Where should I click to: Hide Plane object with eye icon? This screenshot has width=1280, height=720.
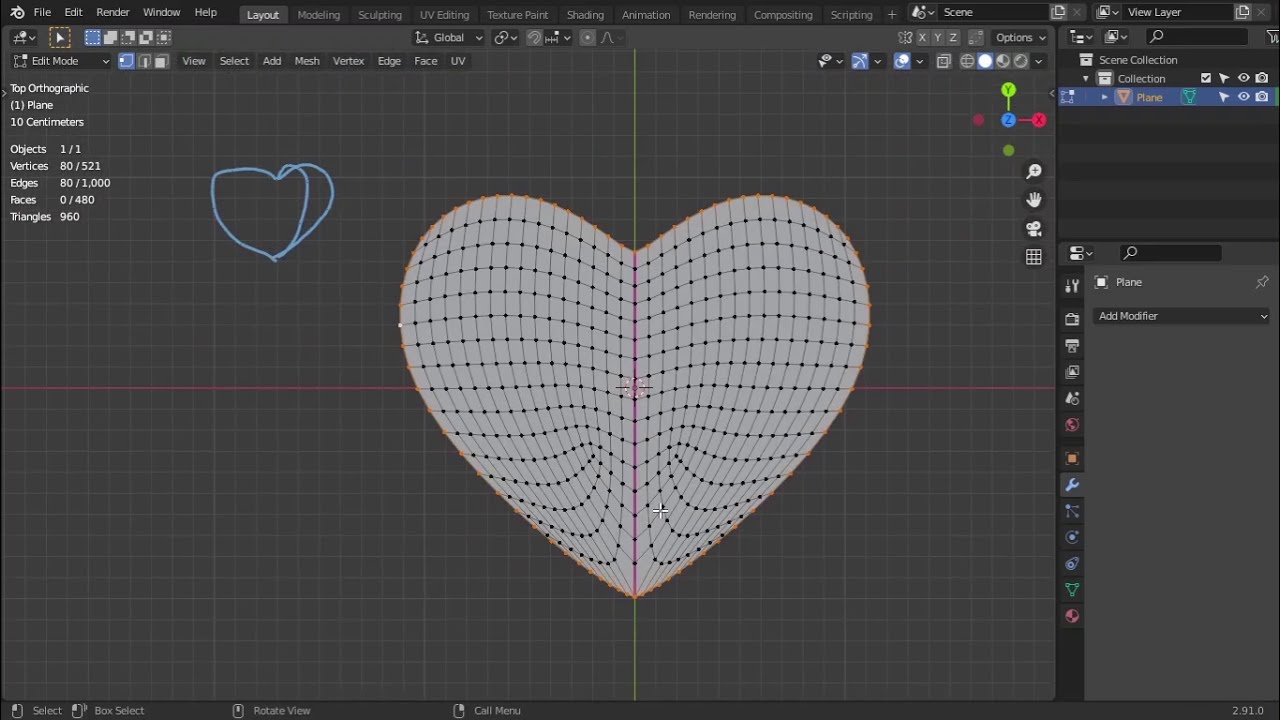tap(1243, 97)
